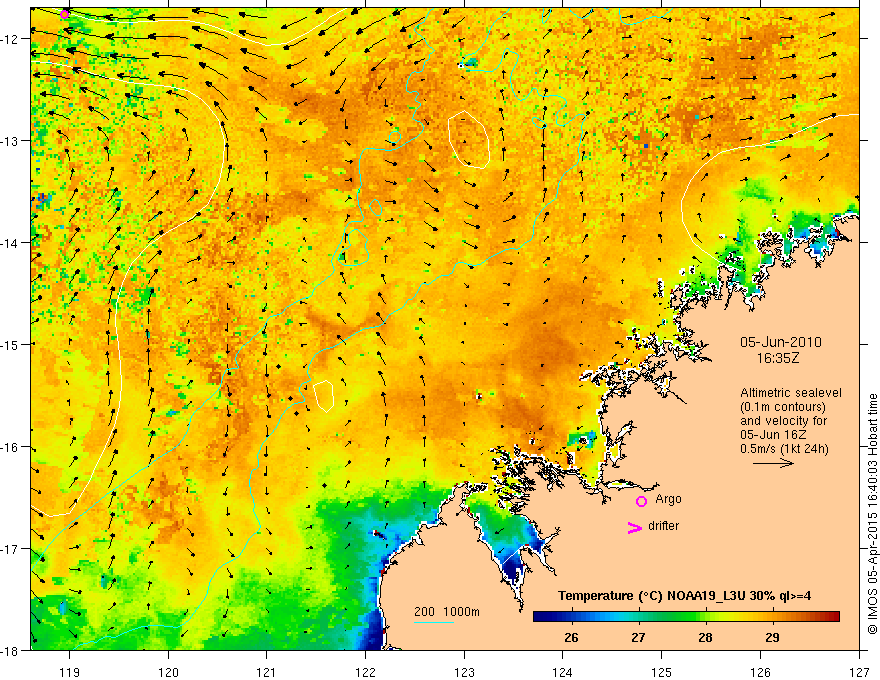Click the latitude axis label '-14'
The width and height of the screenshot is (880, 680).
10,243
